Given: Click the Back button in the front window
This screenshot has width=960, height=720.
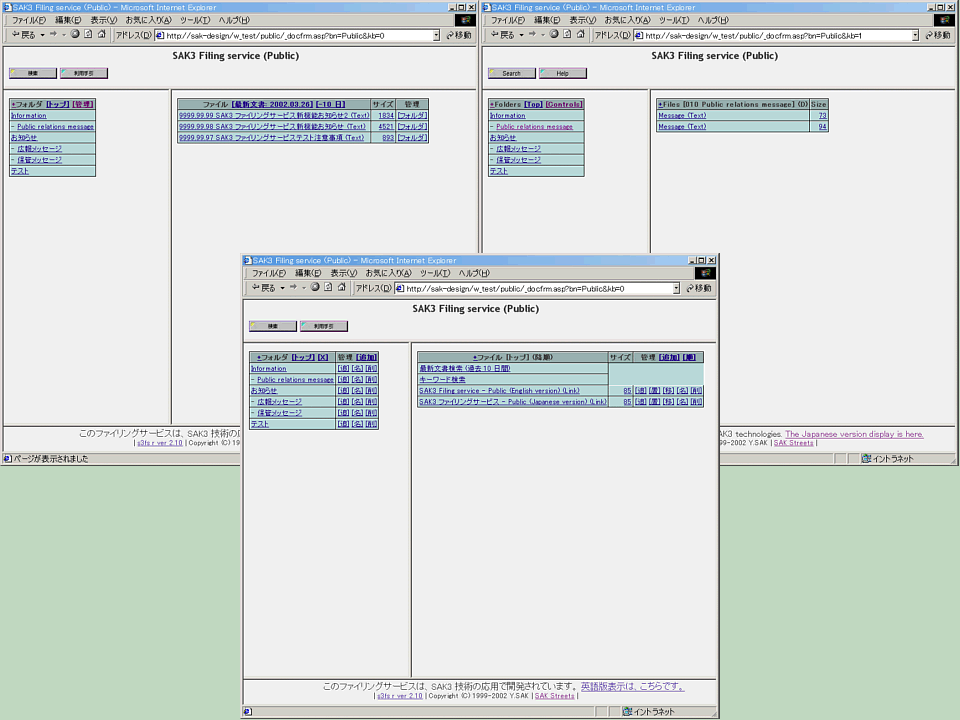Looking at the screenshot, I should pos(263,288).
